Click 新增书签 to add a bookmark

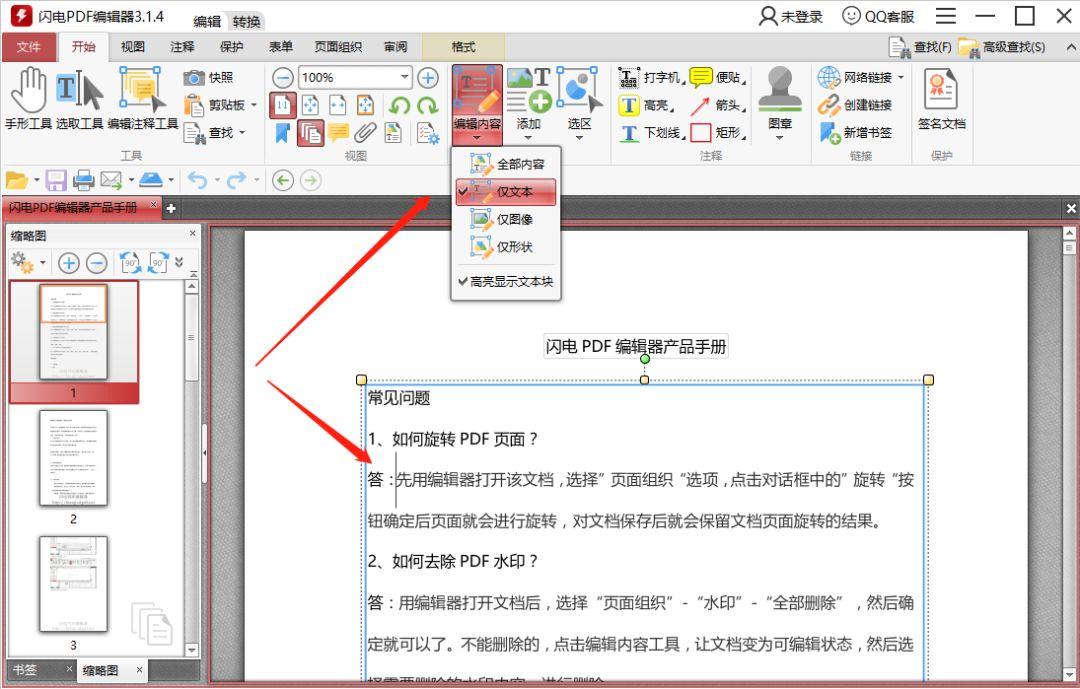[x=855, y=132]
